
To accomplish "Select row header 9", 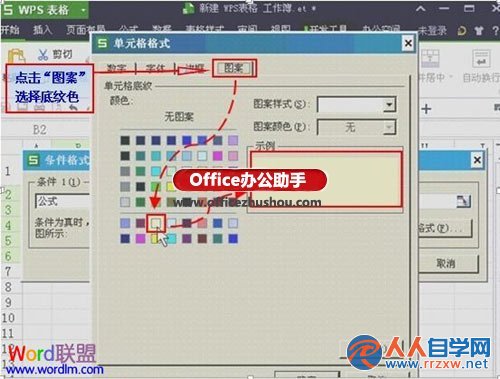I will (8, 302).
